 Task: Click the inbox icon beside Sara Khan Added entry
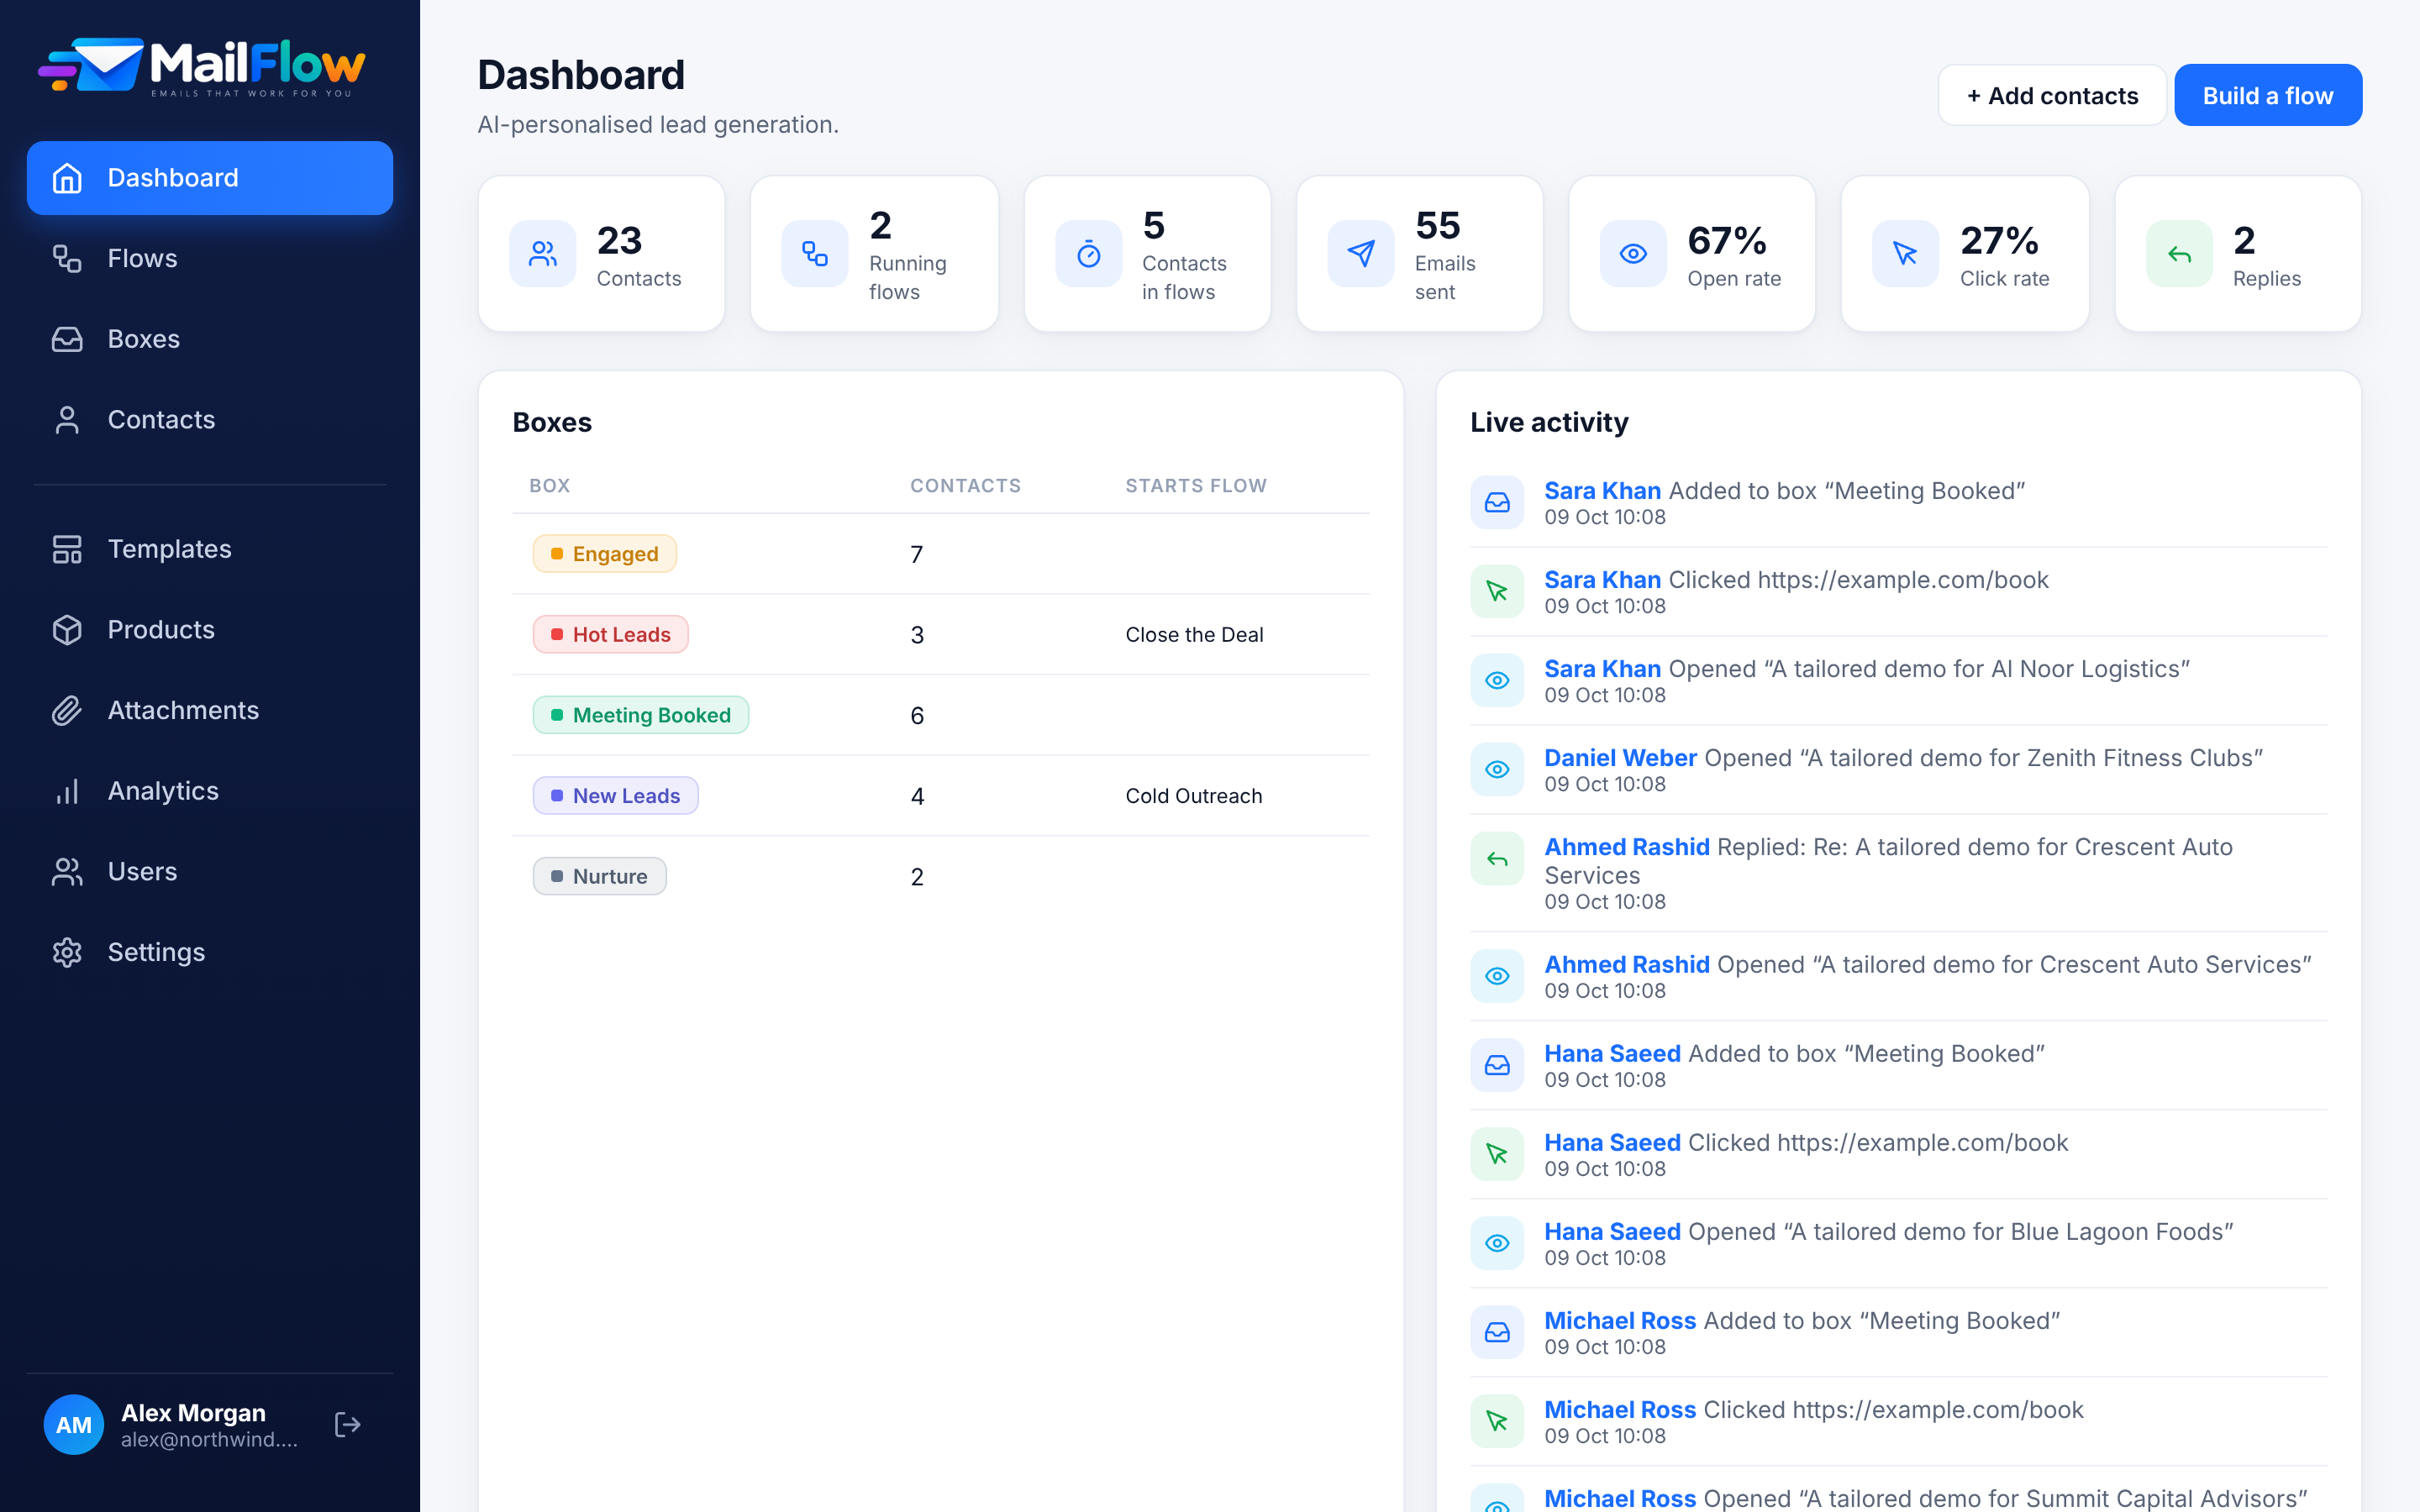(1497, 502)
